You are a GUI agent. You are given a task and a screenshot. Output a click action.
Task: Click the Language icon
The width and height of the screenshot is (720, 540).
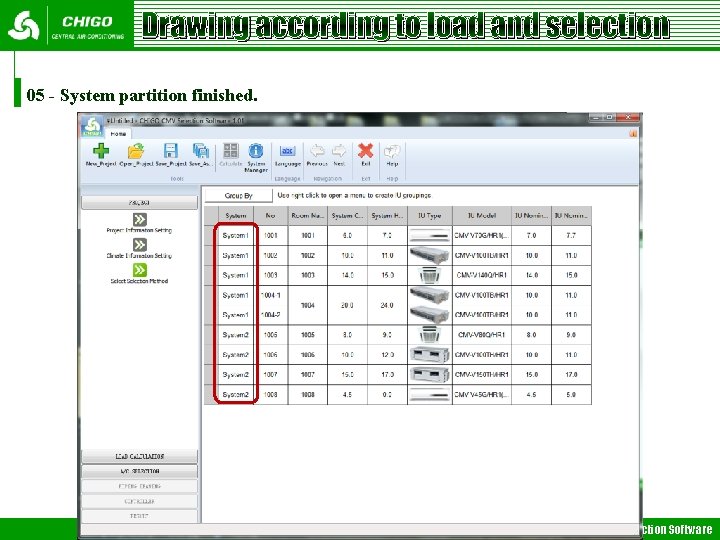click(x=287, y=151)
